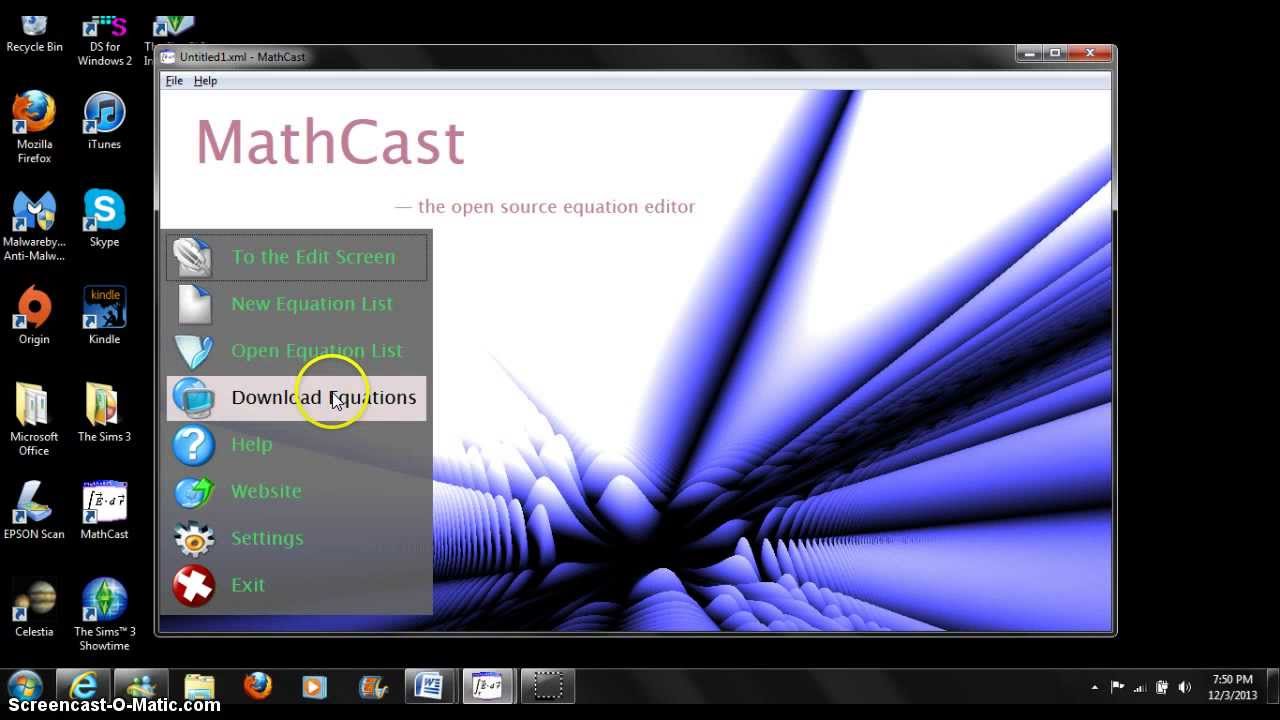The width and height of the screenshot is (1280, 720).
Task: Click the blue question mark Help item
Action: click(296, 445)
